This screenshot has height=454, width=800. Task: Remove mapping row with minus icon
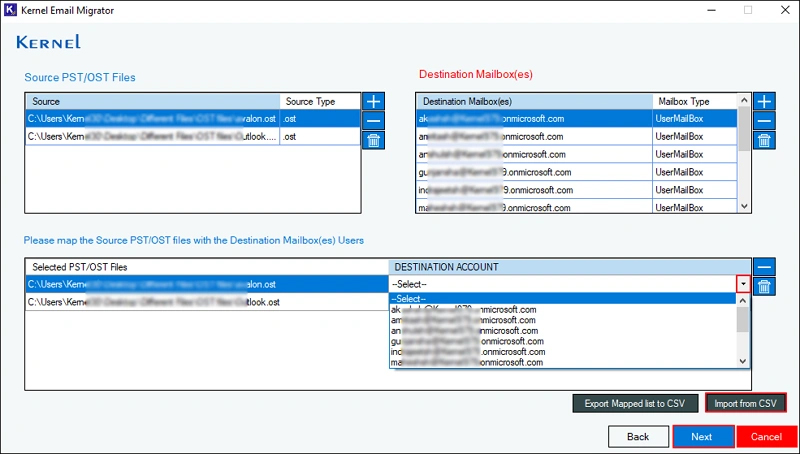[x=764, y=266]
